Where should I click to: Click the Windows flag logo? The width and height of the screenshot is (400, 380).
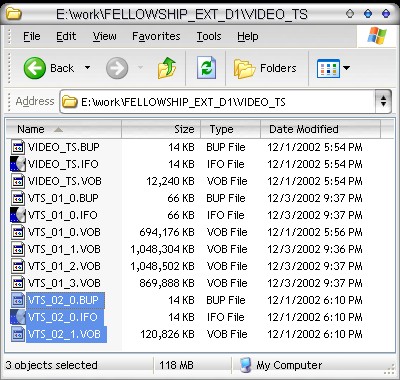[377, 36]
